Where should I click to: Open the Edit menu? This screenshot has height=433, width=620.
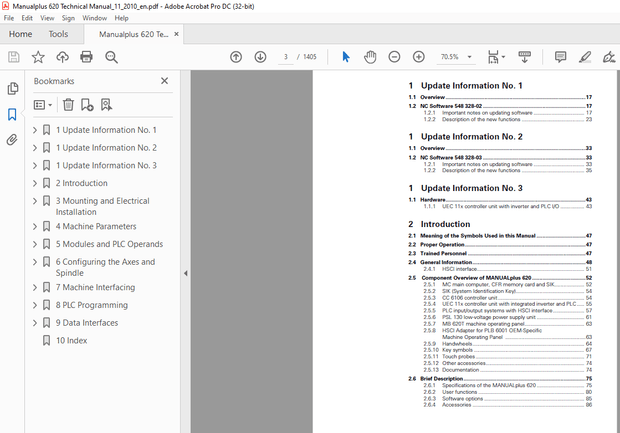click(27, 18)
